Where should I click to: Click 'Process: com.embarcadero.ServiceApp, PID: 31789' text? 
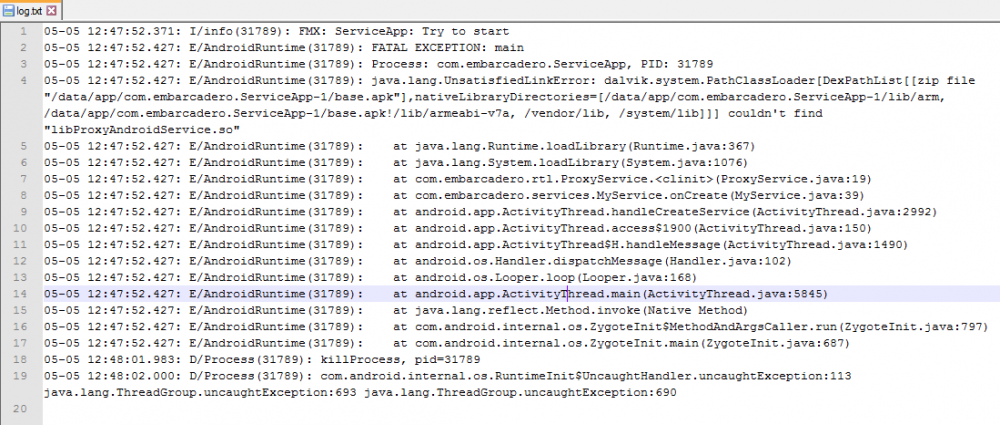541,64
